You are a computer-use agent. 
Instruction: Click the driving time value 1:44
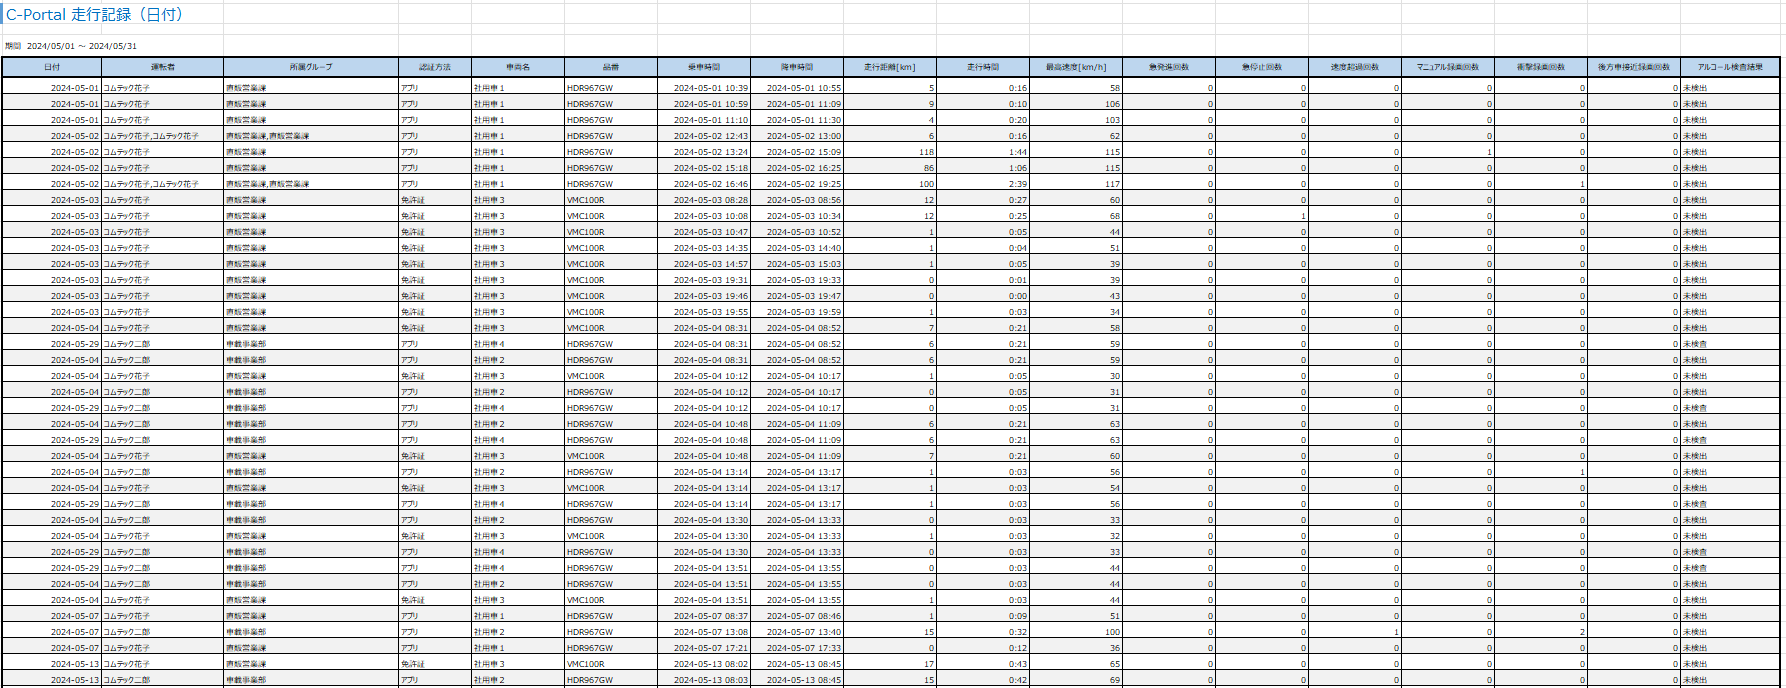point(1018,152)
